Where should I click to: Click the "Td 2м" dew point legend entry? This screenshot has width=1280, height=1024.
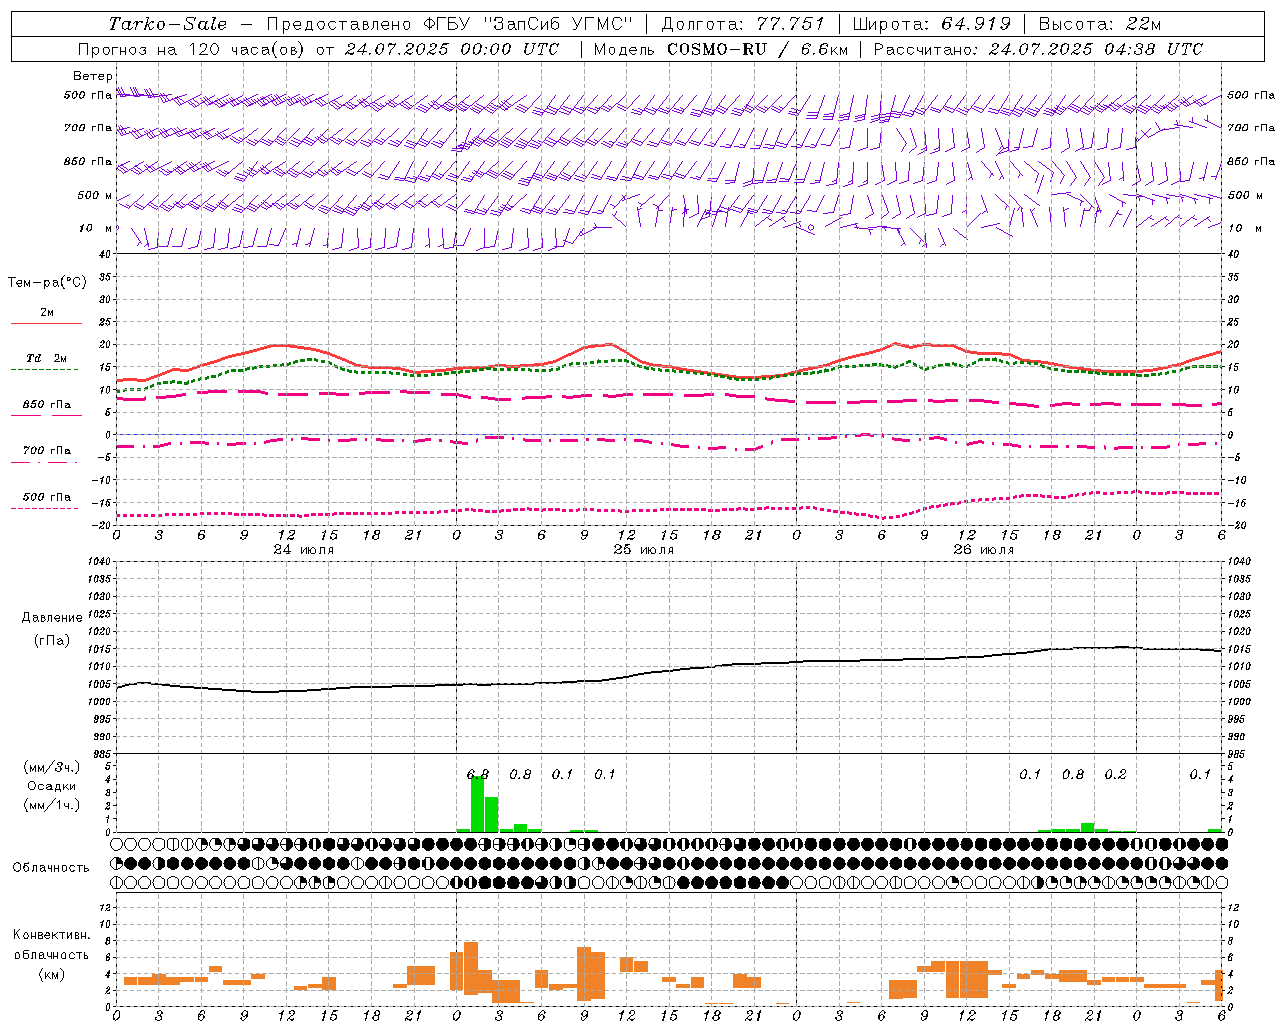pos(47,358)
